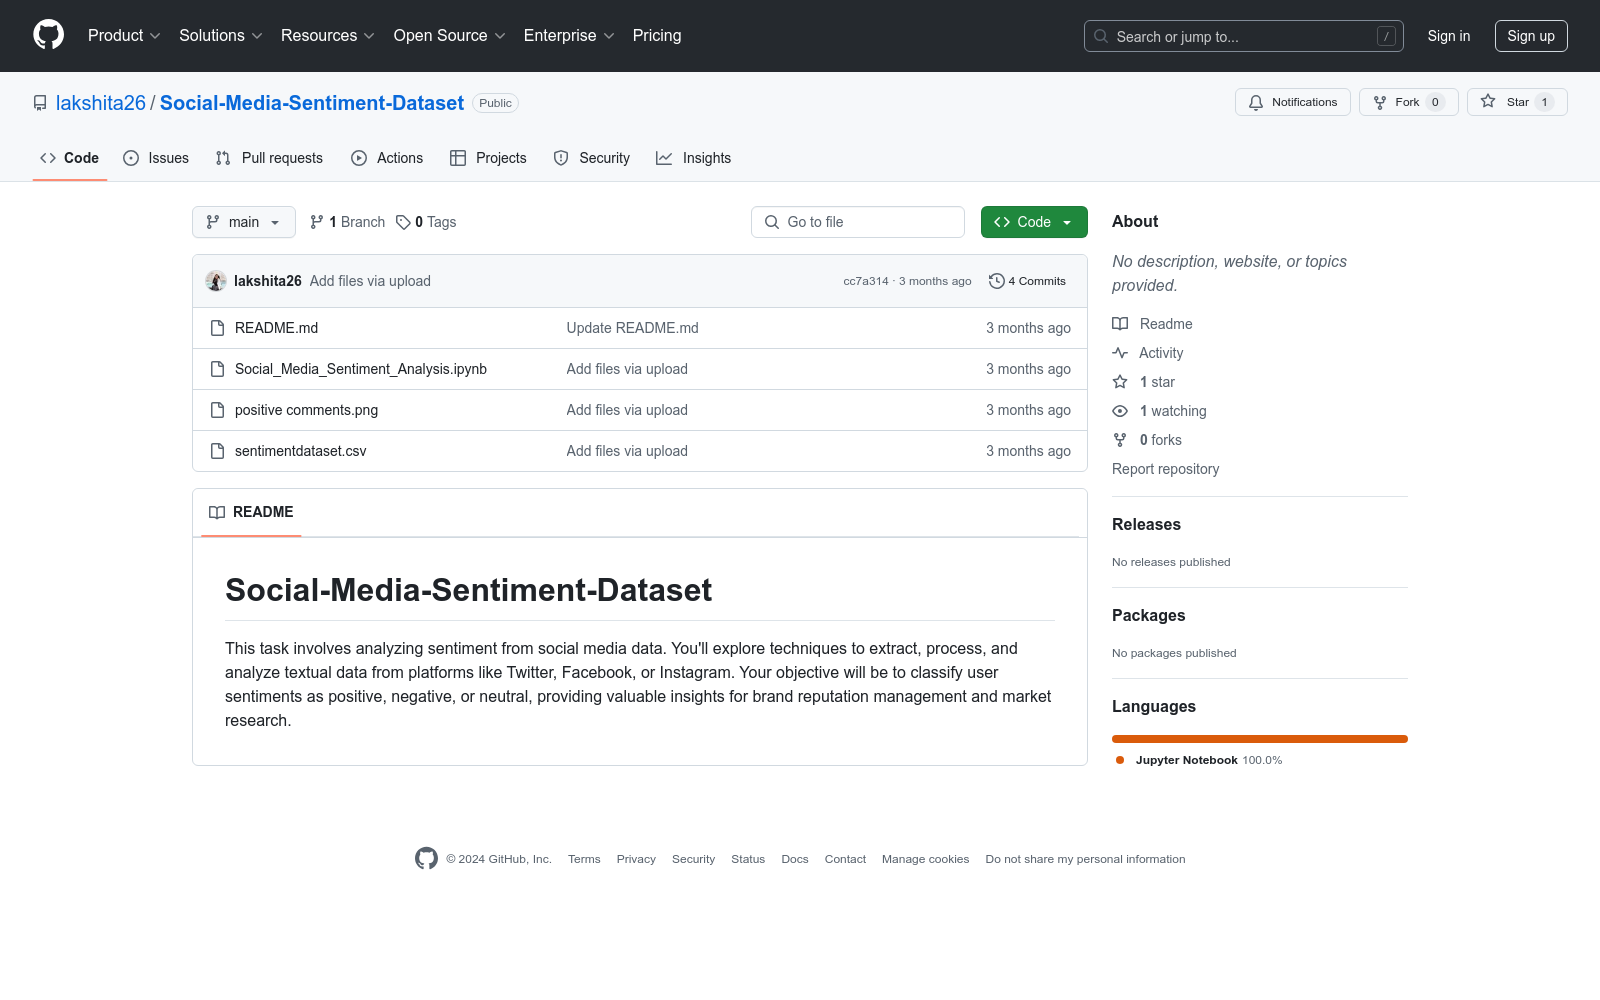Click the tag icon beside 0 Tags

[x=403, y=222]
